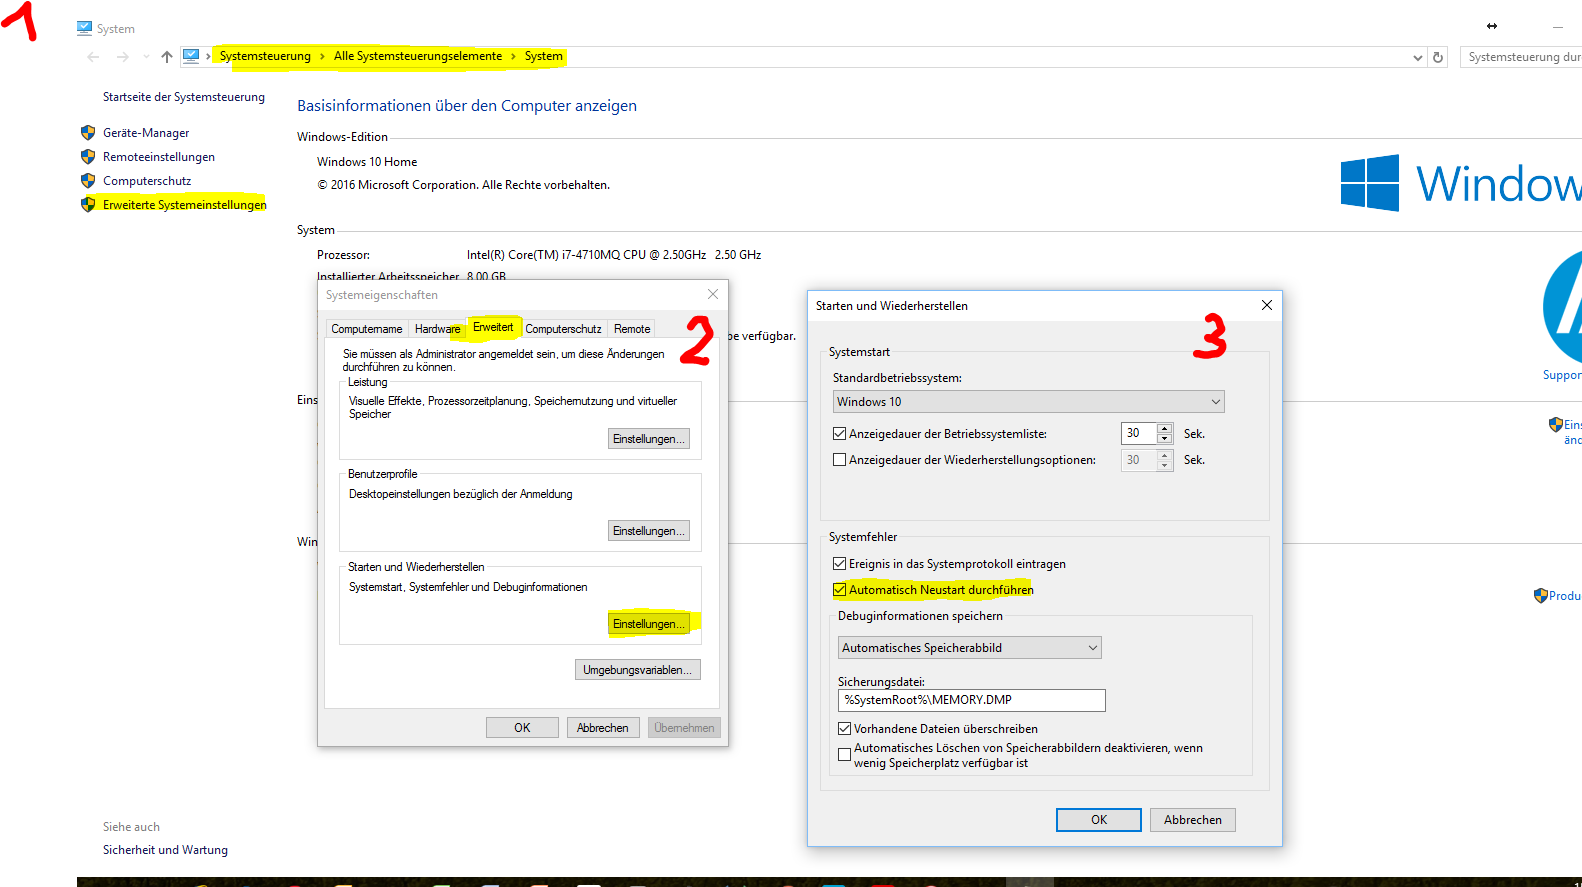This screenshot has width=1582, height=887.
Task: Click the Systemsteuerung durchsuchen search box
Action: [x=1521, y=57]
